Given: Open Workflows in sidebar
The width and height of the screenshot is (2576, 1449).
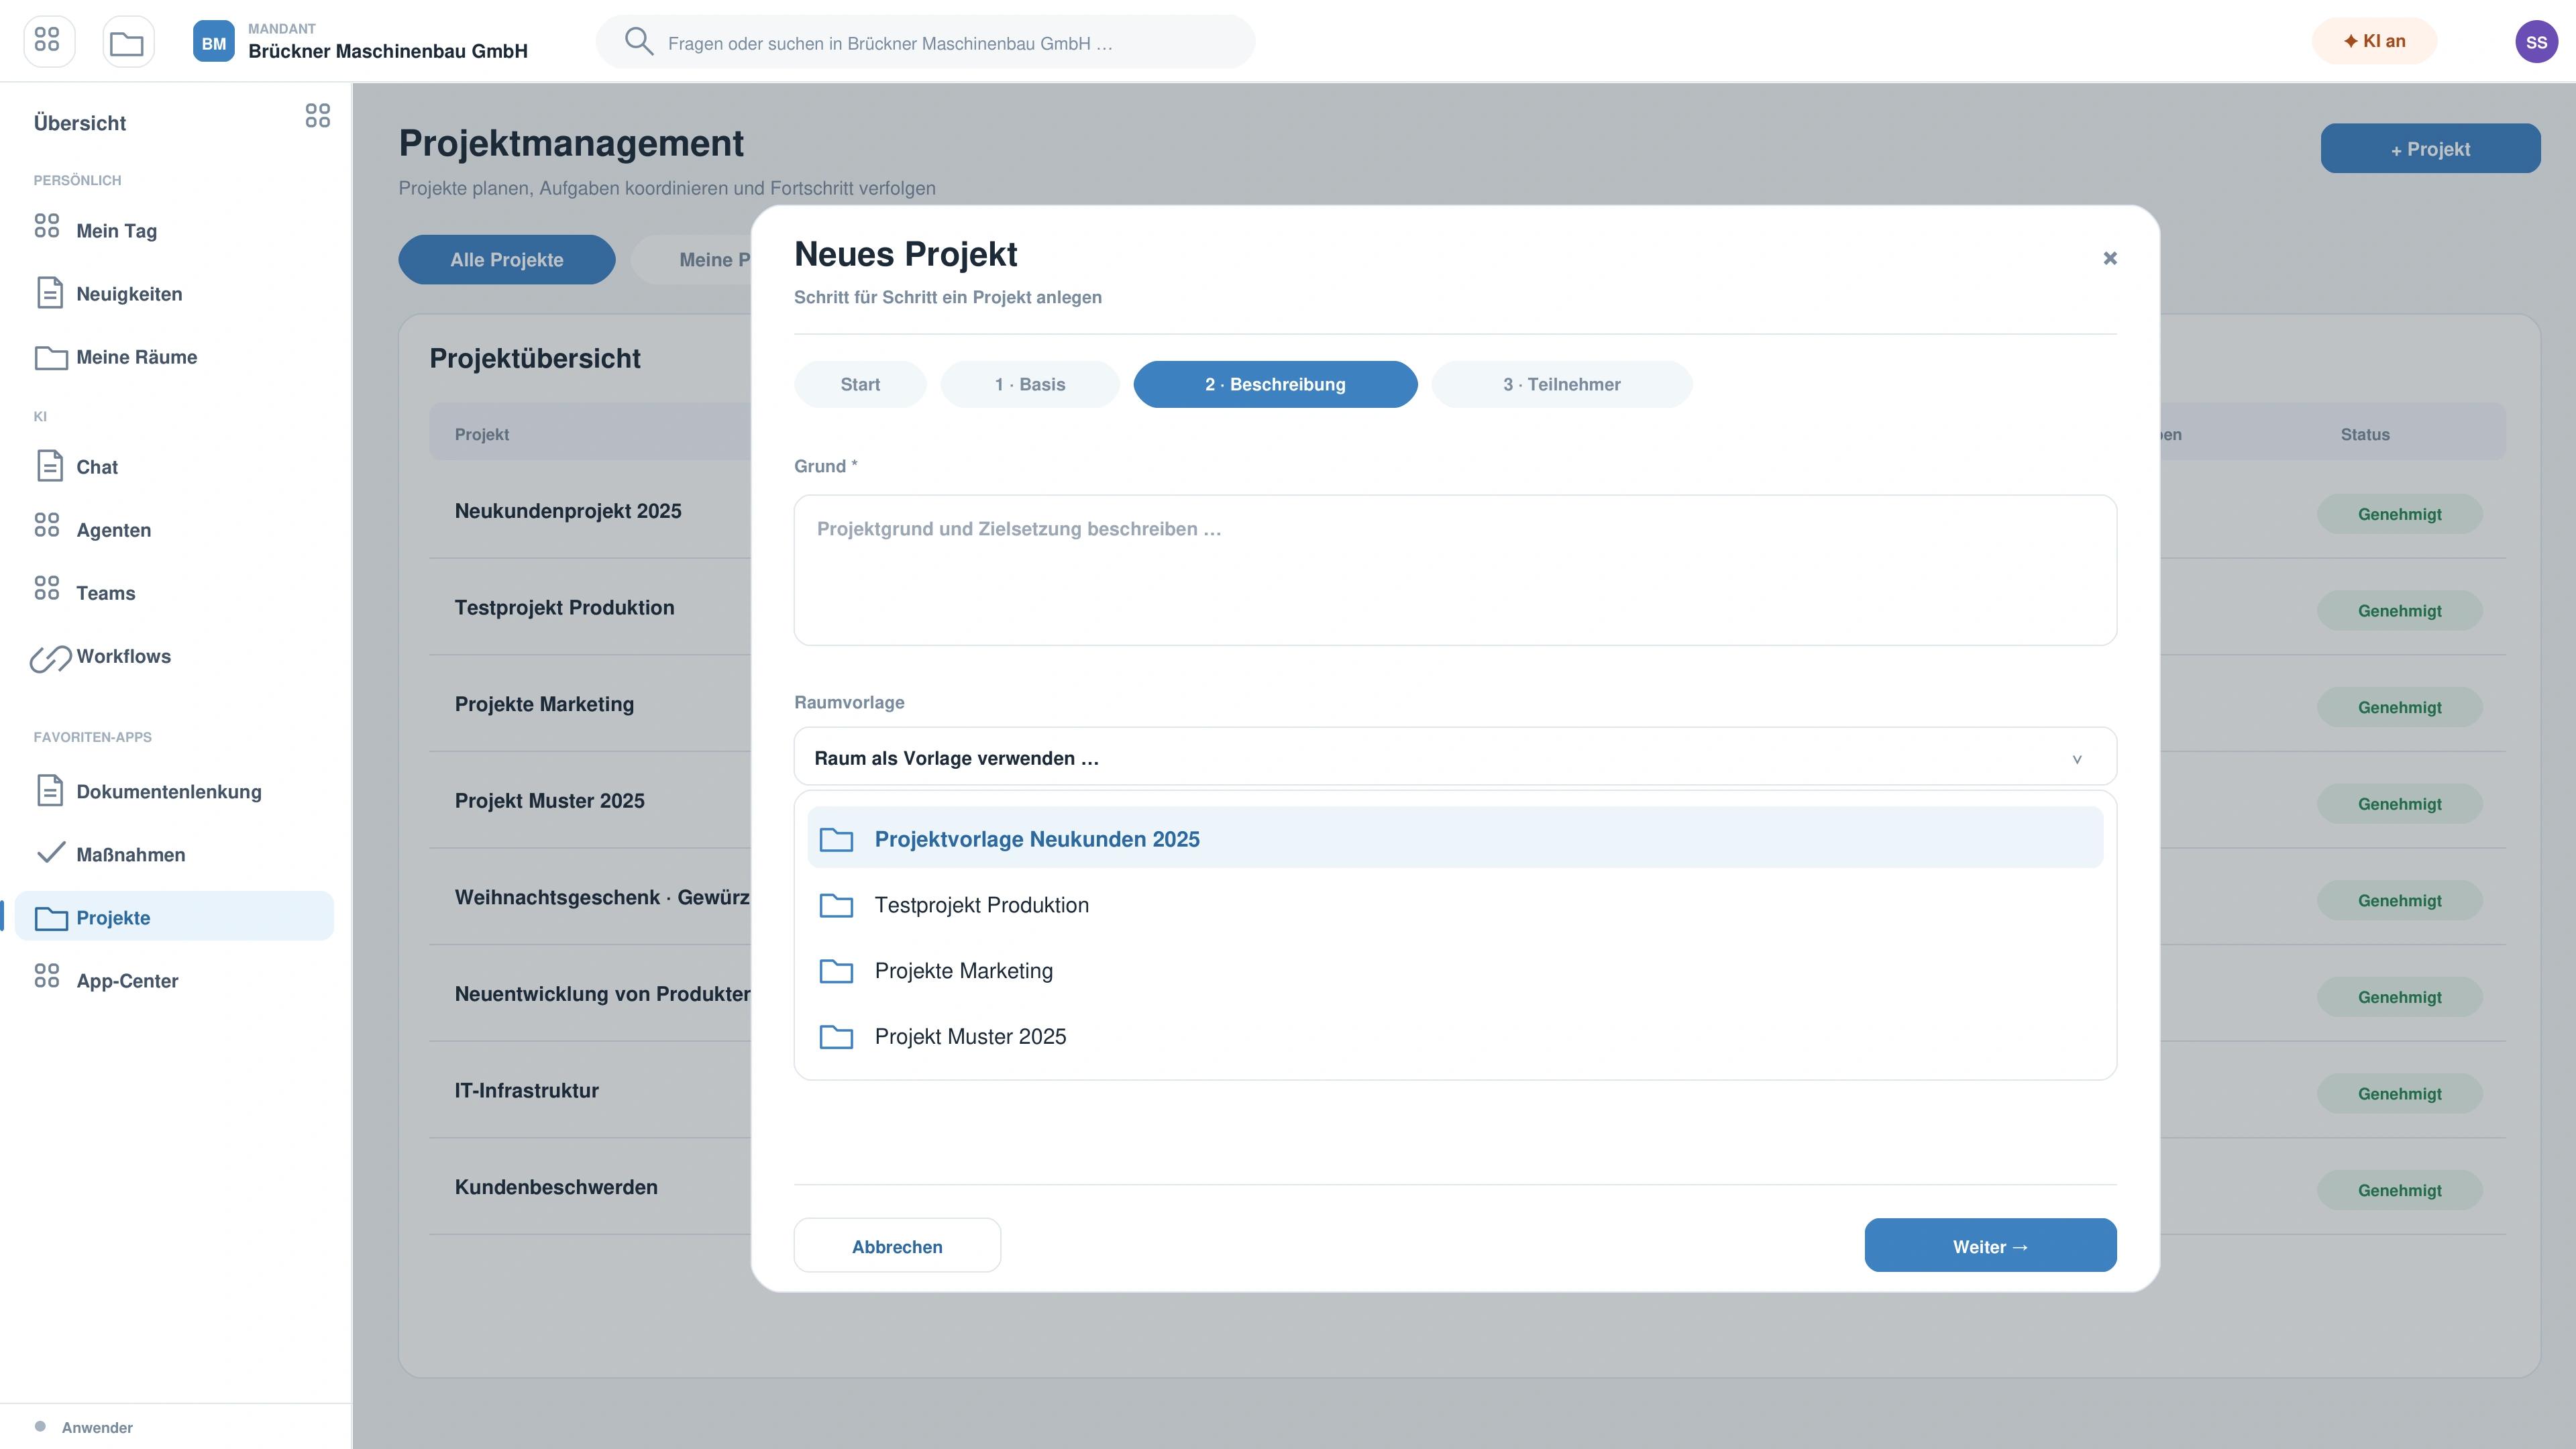Looking at the screenshot, I should click(x=174, y=656).
